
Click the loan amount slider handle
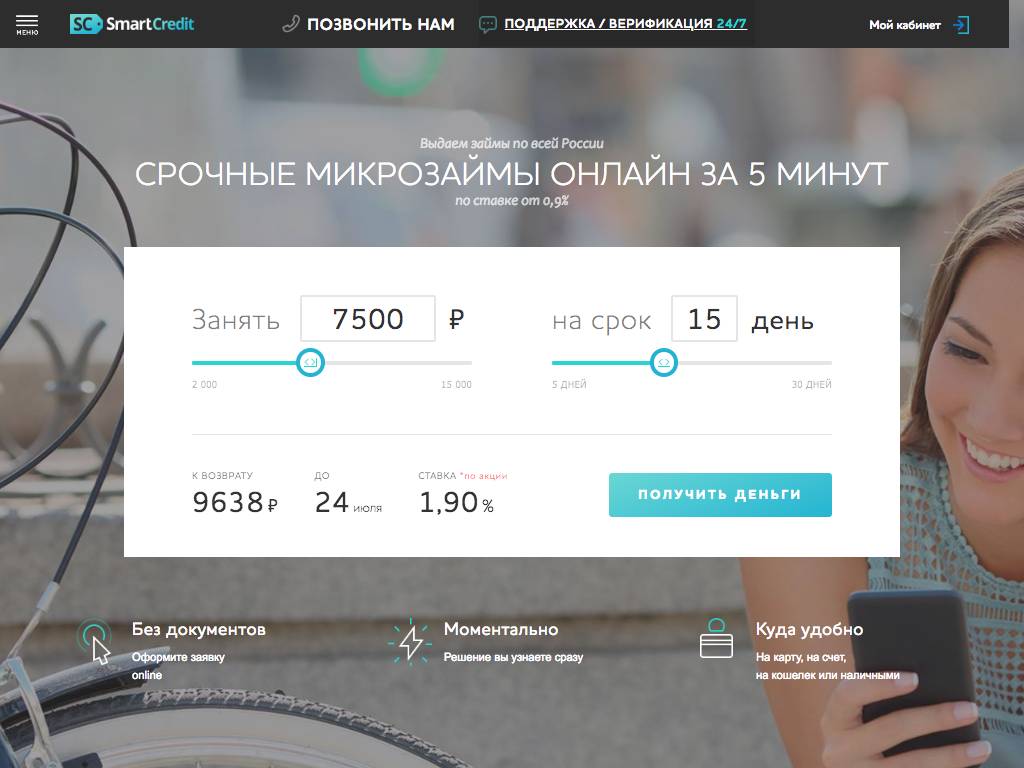point(310,362)
